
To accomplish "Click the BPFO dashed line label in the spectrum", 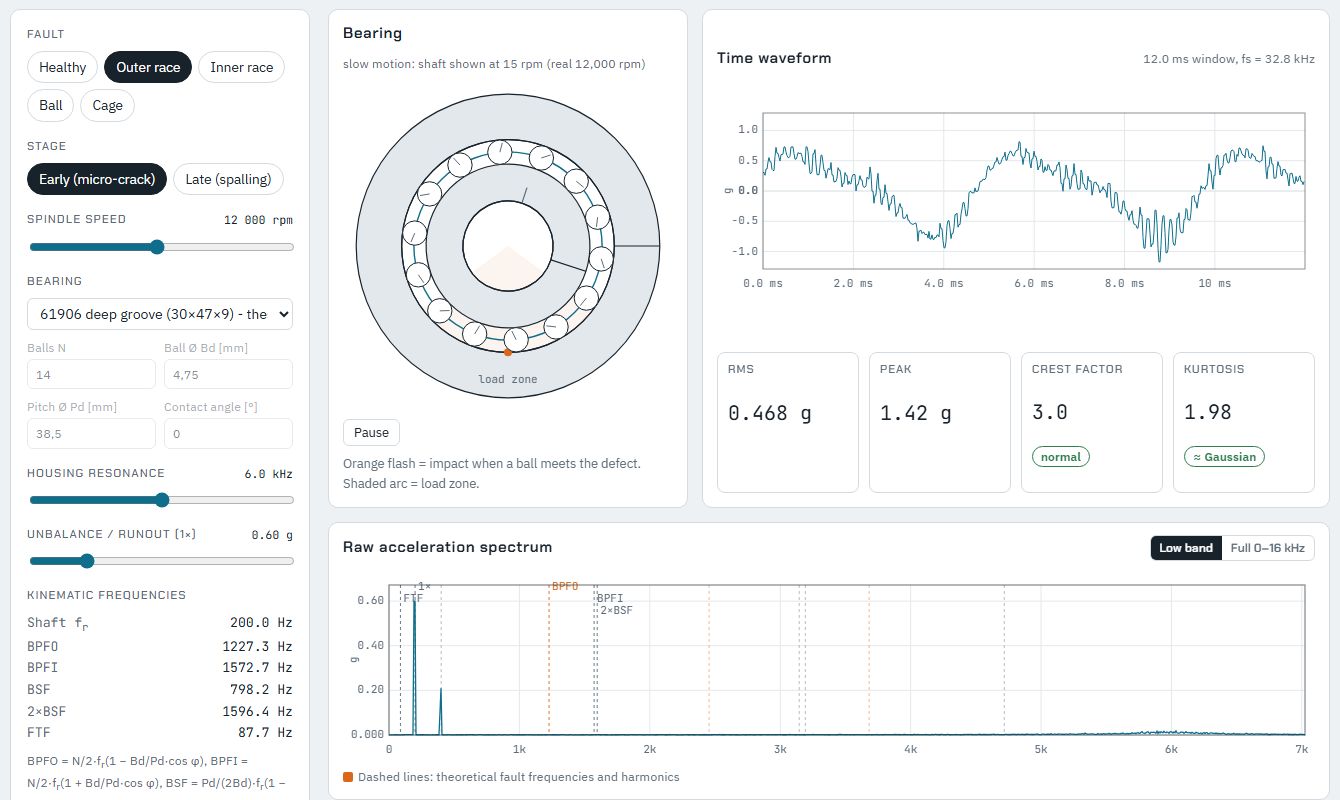I will point(566,586).
